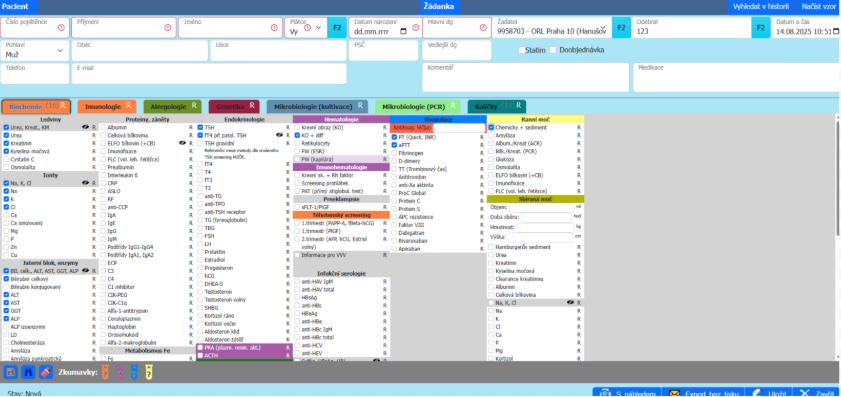Click the E-mail input field
Viewport: 841px width, 397px height.
click(x=209, y=73)
